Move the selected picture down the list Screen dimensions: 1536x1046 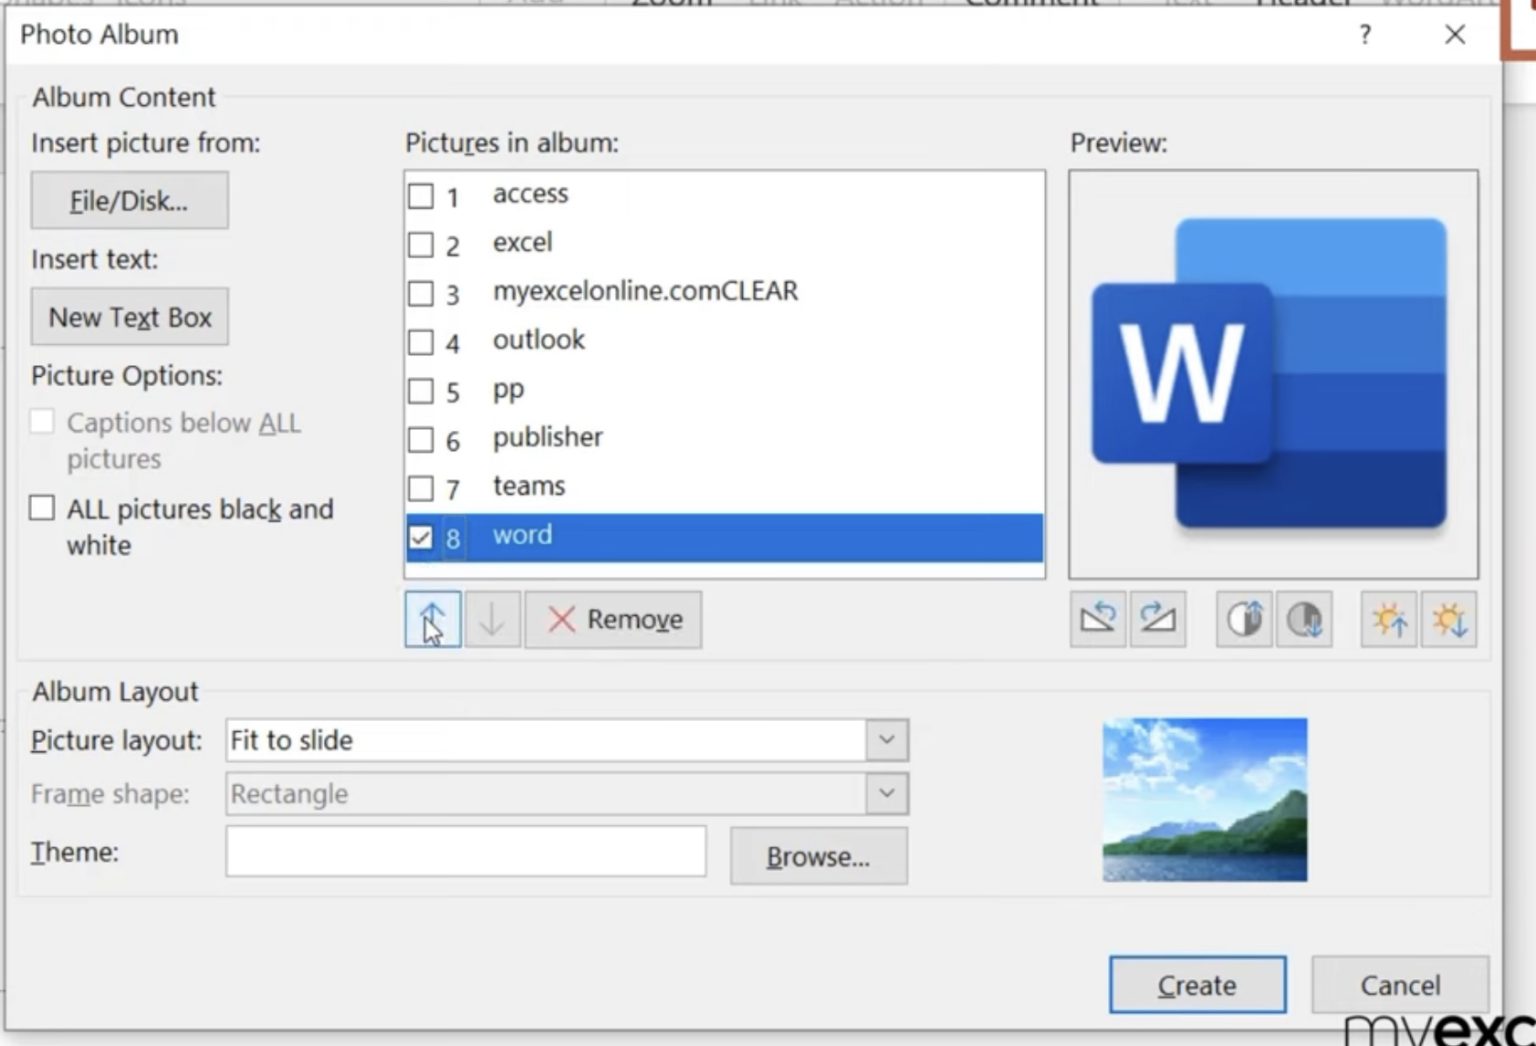coord(492,619)
